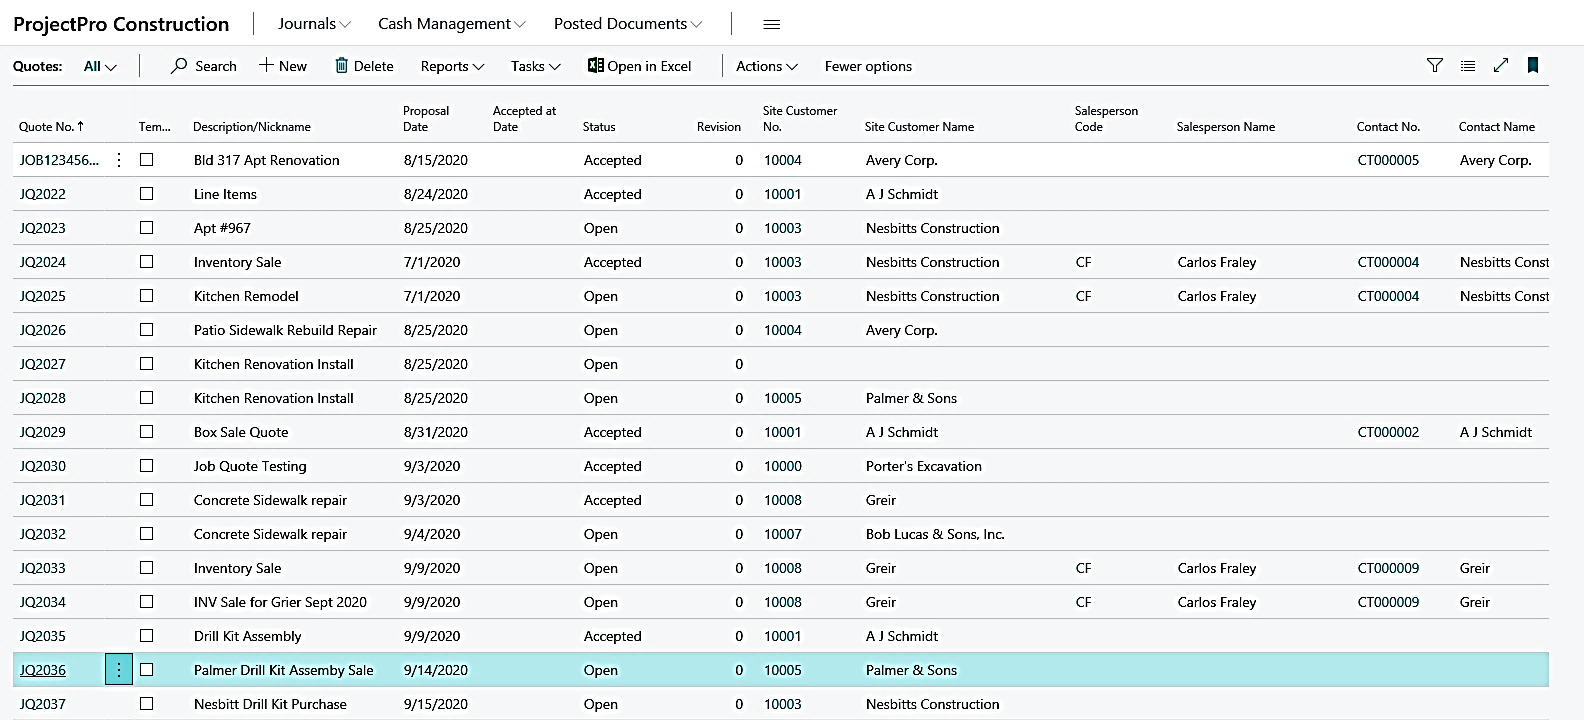
Task: Open the hamburger menu icon
Action: (771, 24)
